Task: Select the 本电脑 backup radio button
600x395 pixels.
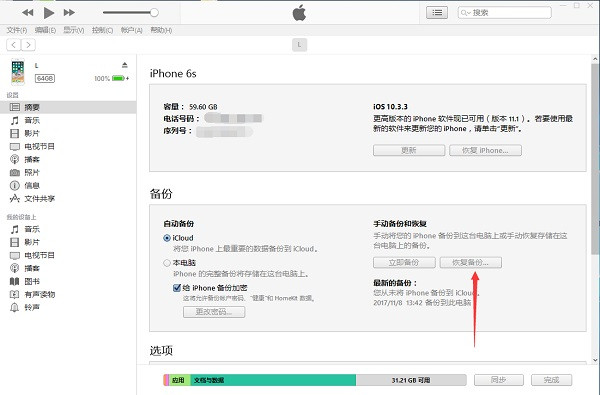Action: click(167, 263)
